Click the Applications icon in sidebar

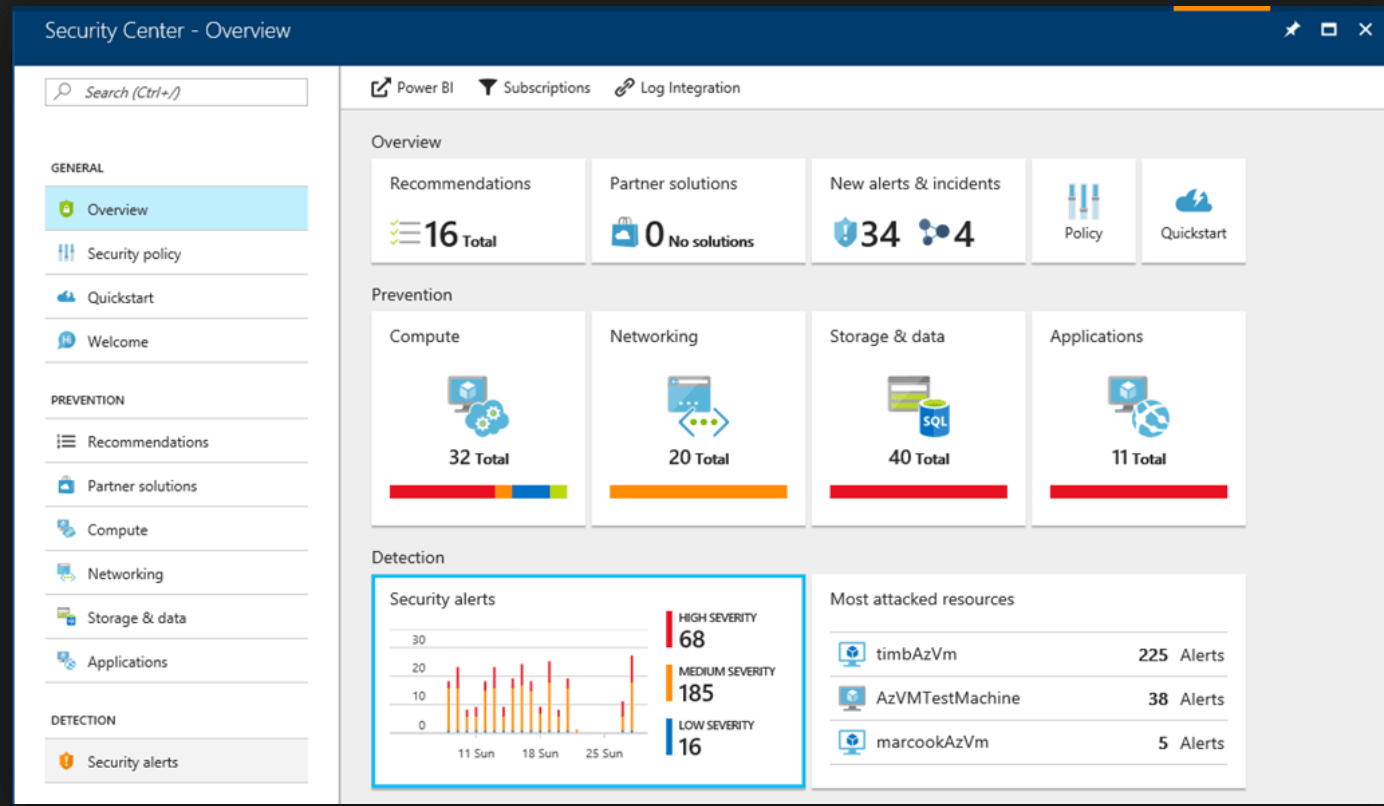click(x=67, y=661)
